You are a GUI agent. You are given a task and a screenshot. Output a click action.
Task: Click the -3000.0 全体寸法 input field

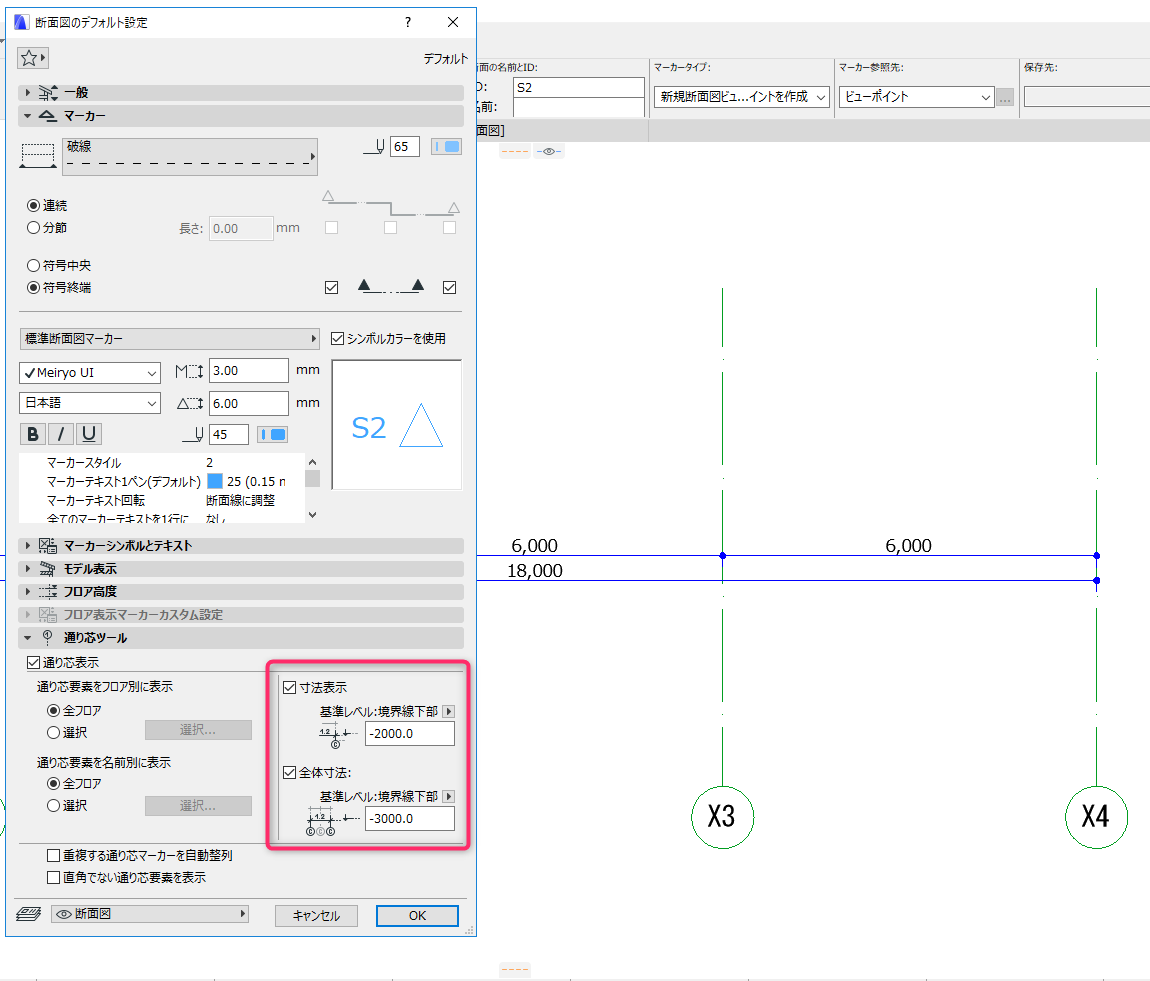(x=409, y=818)
